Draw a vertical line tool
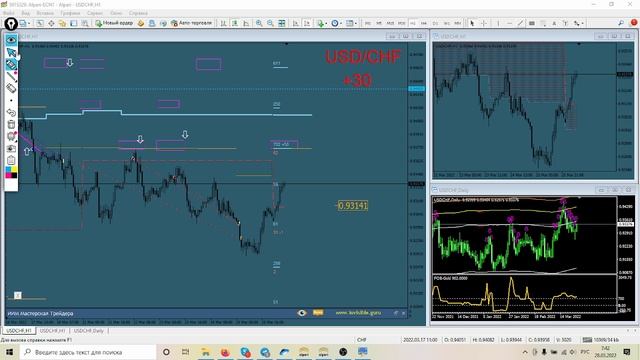The width and height of the screenshot is (640, 360). click(x=498, y=23)
